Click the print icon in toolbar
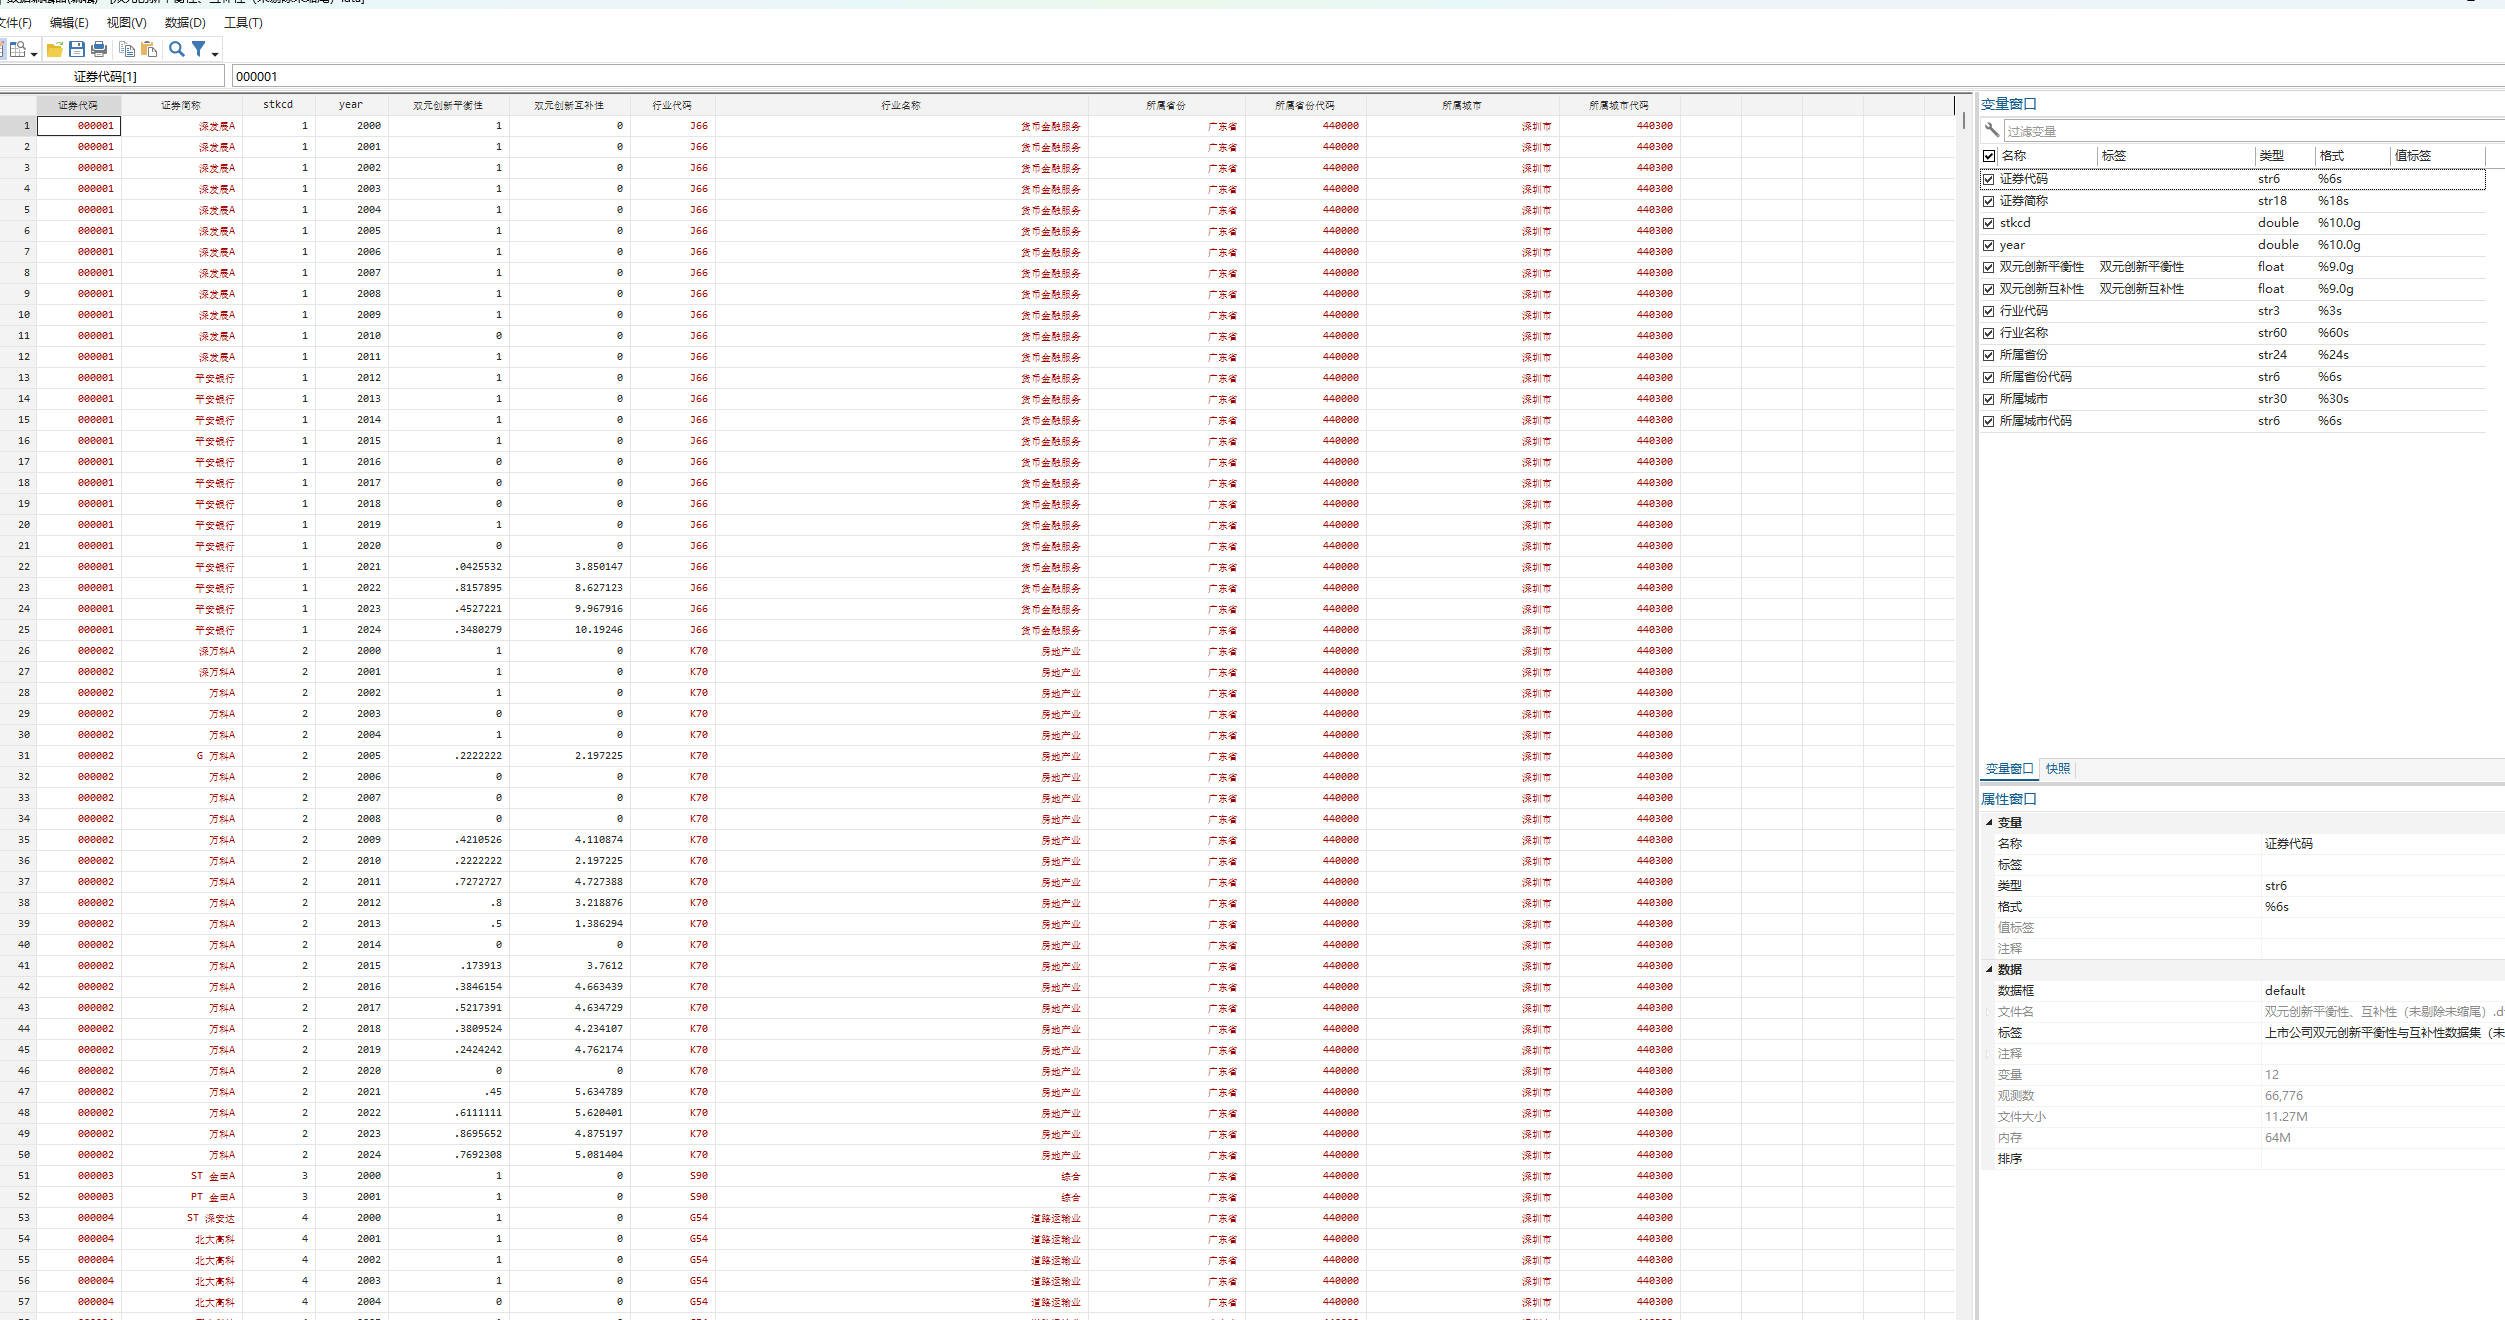This screenshot has height=1320, width=2505. pyautogui.click(x=99, y=49)
